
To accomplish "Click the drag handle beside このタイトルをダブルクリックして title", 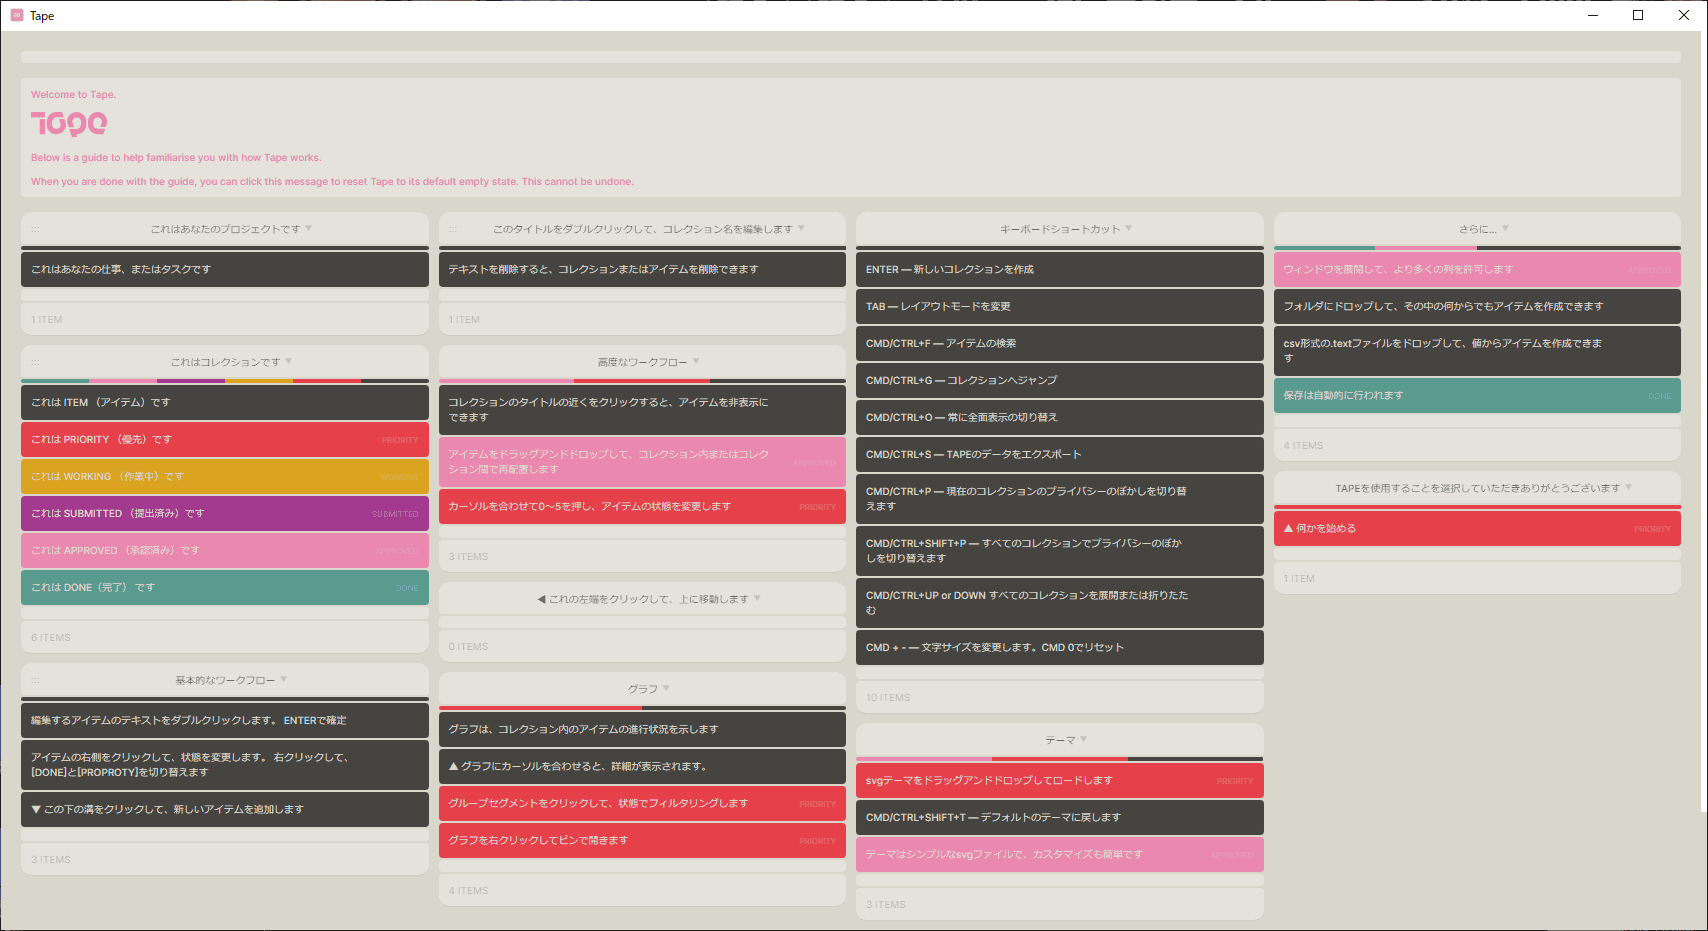I will pos(453,230).
